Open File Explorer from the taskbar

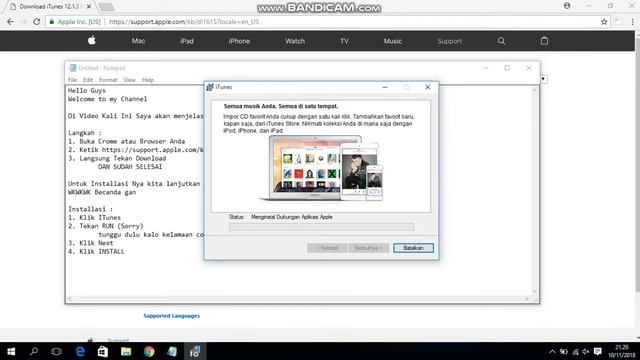click(x=126, y=351)
